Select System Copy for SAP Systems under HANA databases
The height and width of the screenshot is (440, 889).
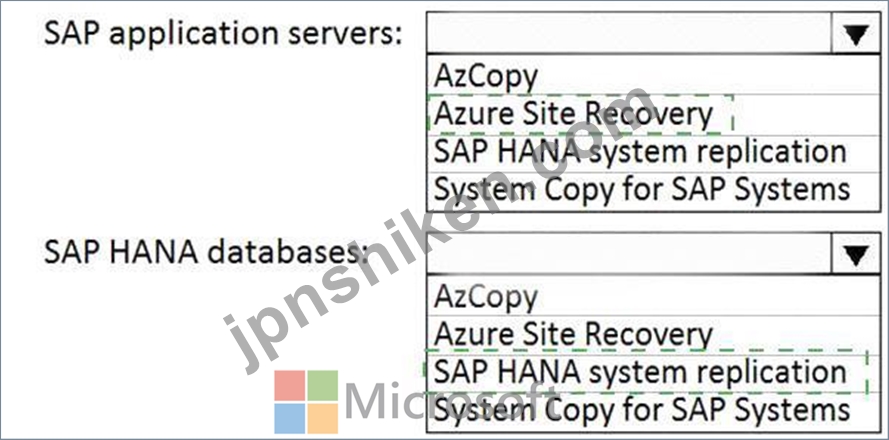point(652,411)
